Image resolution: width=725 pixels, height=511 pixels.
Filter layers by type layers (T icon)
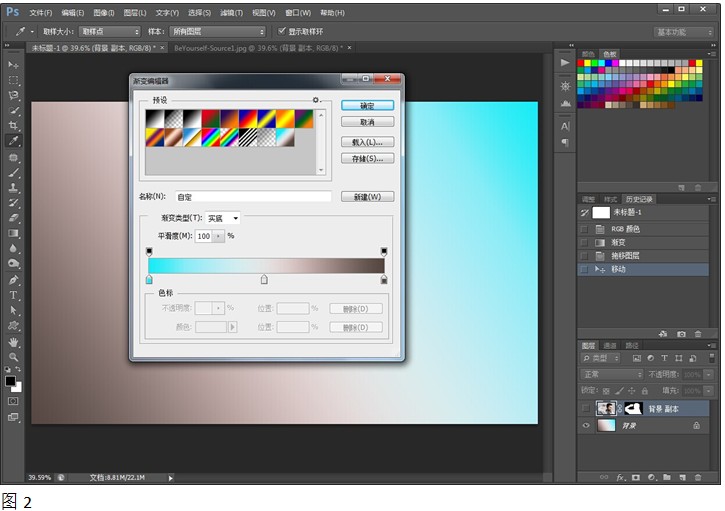point(664,358)
